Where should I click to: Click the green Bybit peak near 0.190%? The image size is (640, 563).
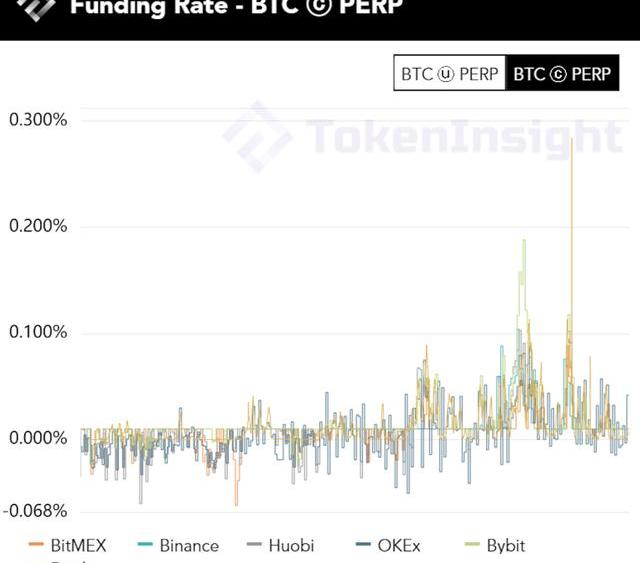pyautogui.click(x=523, y=241)
